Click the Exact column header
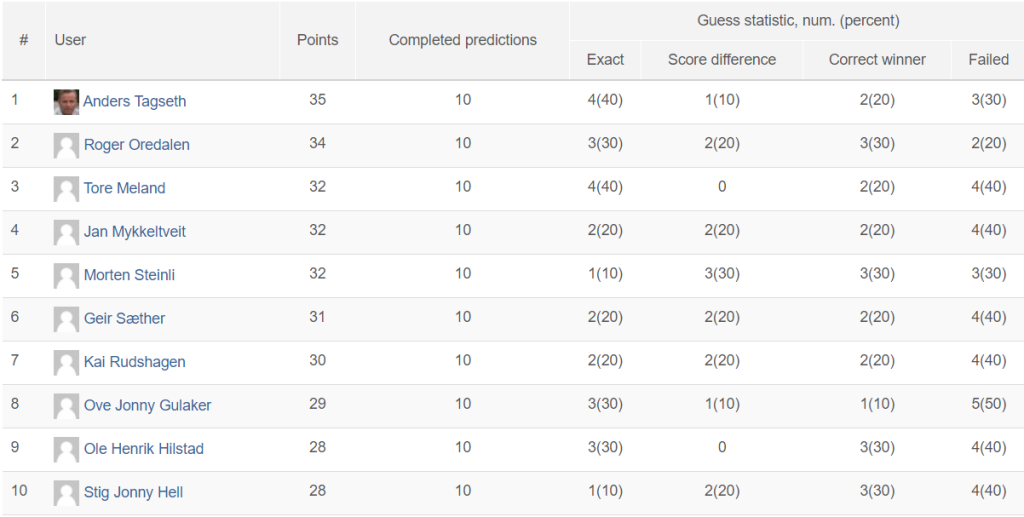The width and height of the screenshot is (1024, 517). click(605, 60)
